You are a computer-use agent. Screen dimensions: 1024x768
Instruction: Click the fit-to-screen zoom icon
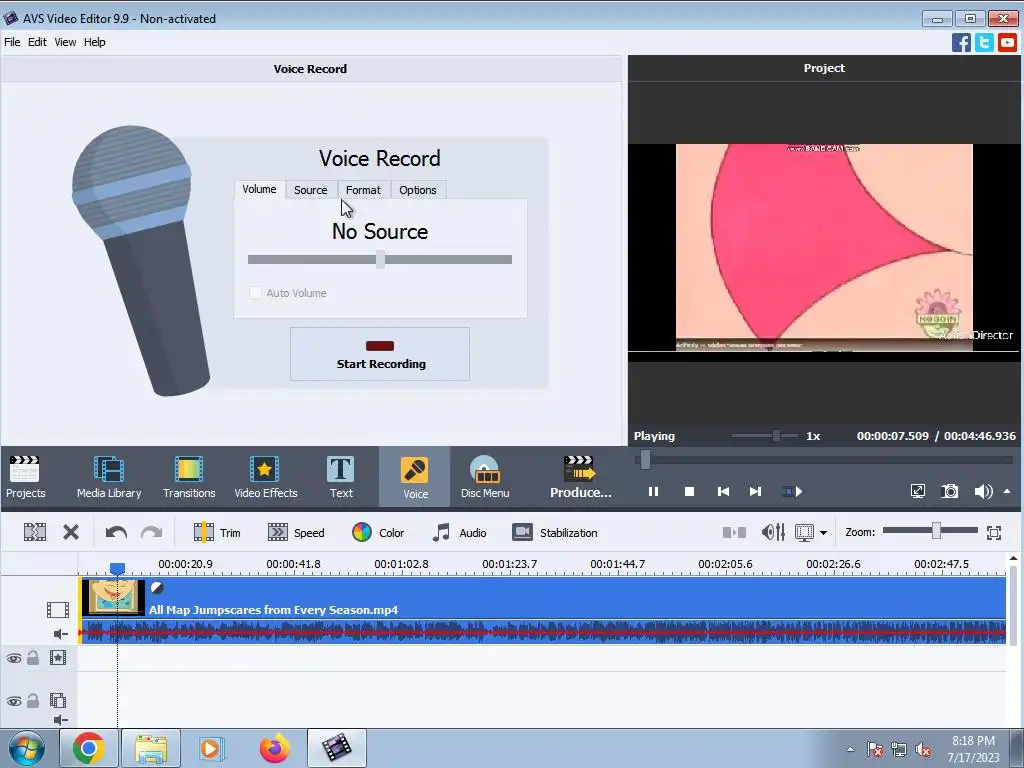pyautogui.click(x=994, y=532)
